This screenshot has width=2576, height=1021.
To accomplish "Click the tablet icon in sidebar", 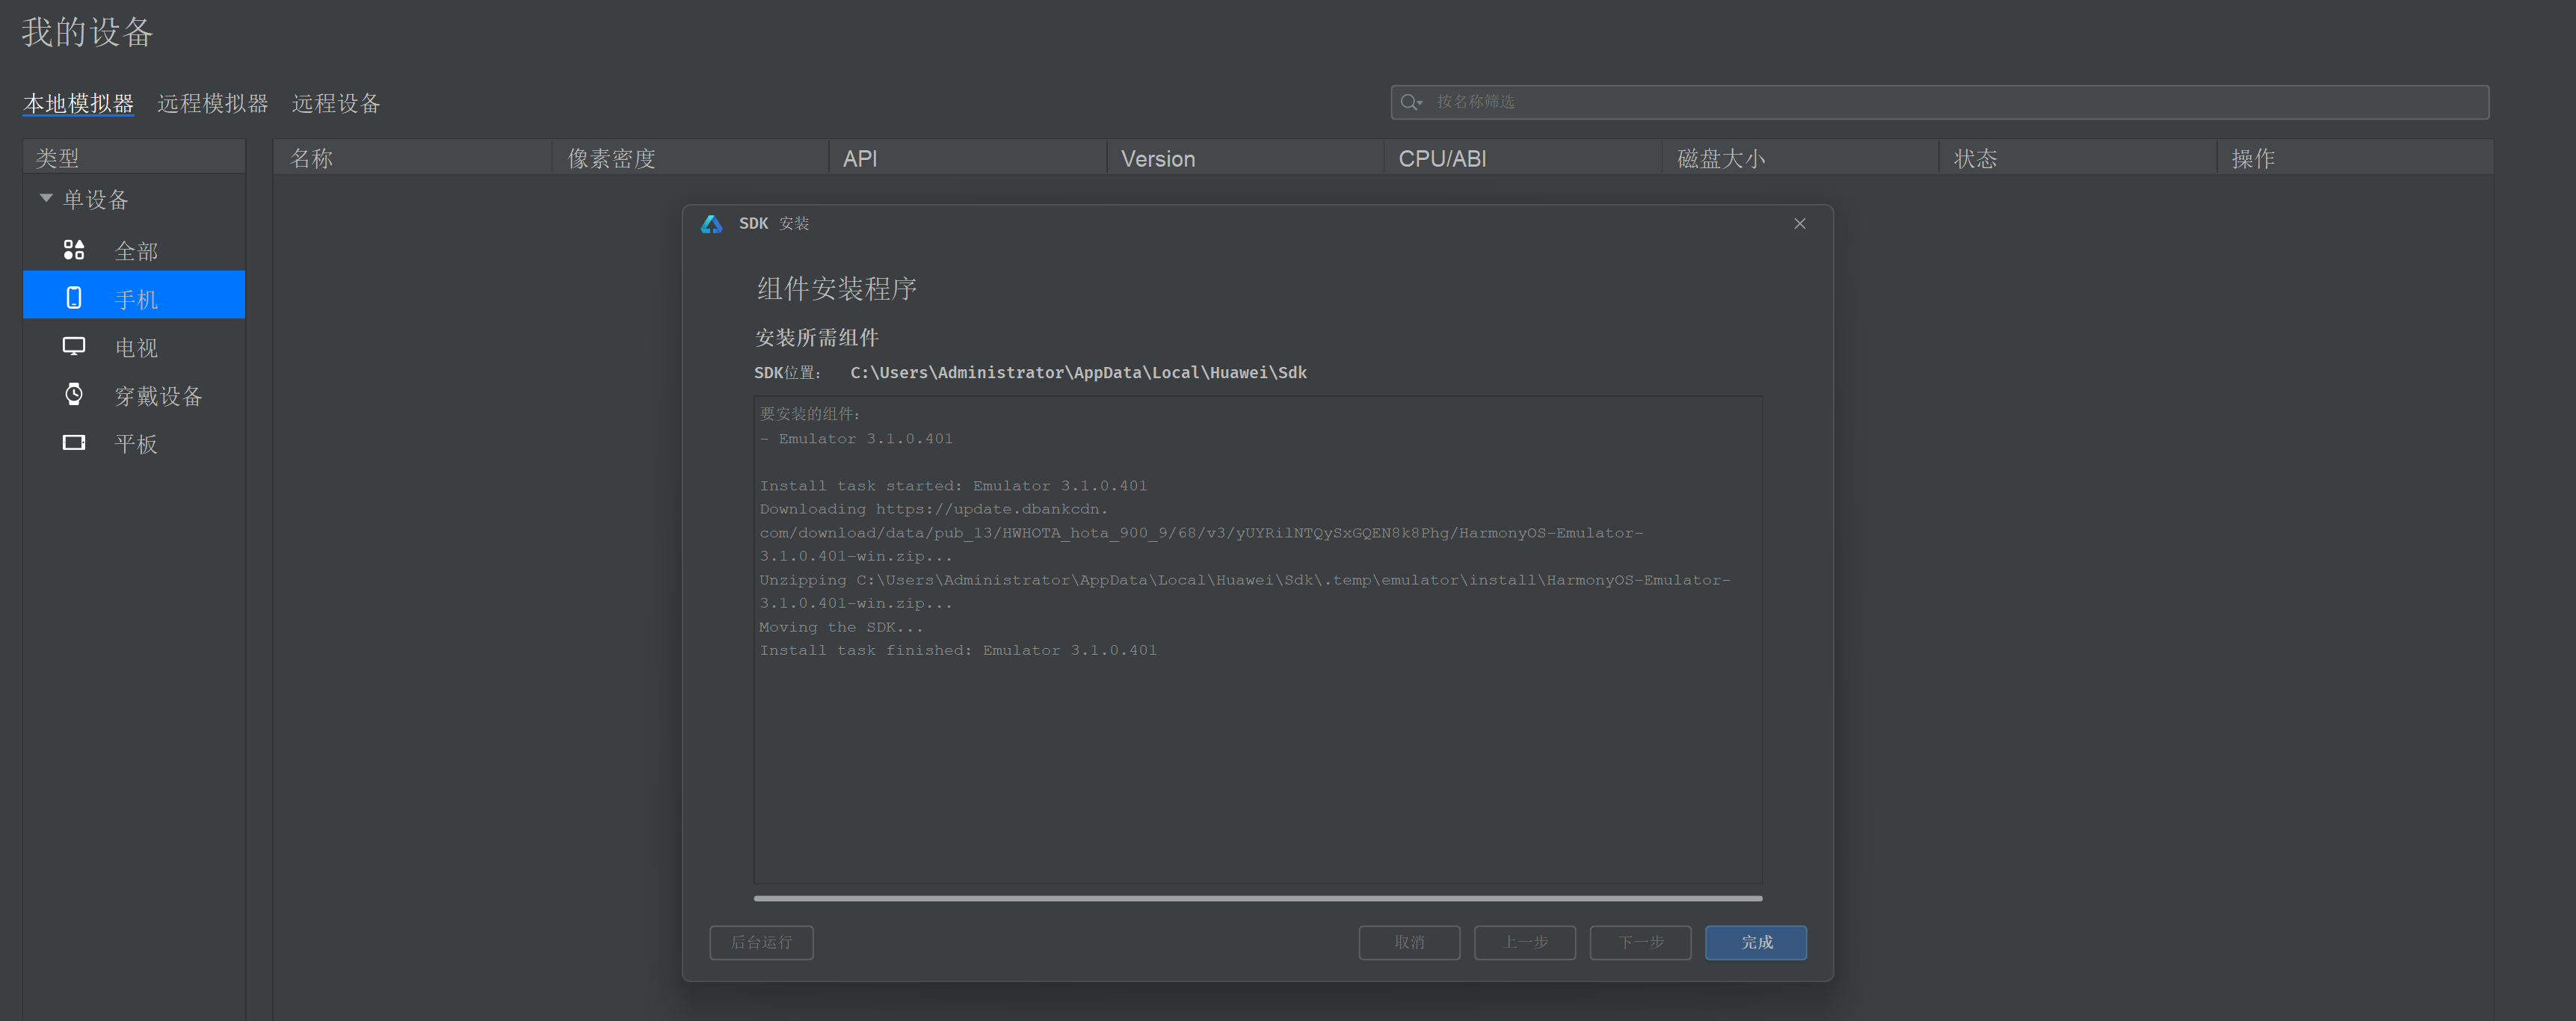I will (x=74, y=442).
